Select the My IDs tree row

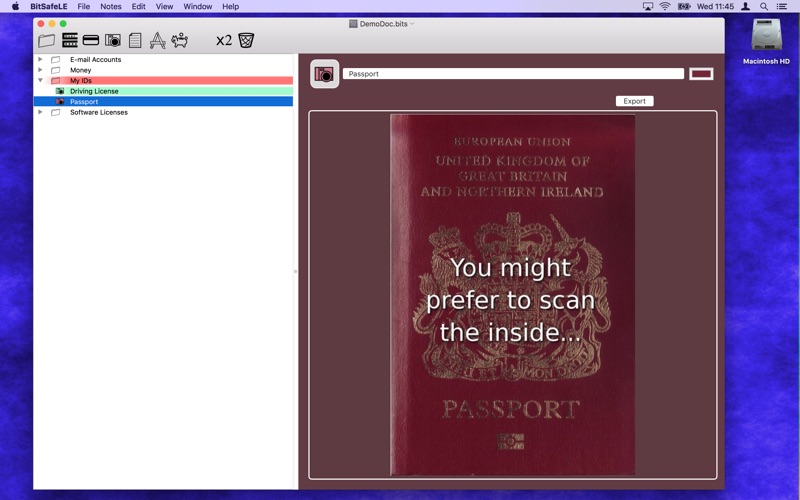[x=163, y=81]
